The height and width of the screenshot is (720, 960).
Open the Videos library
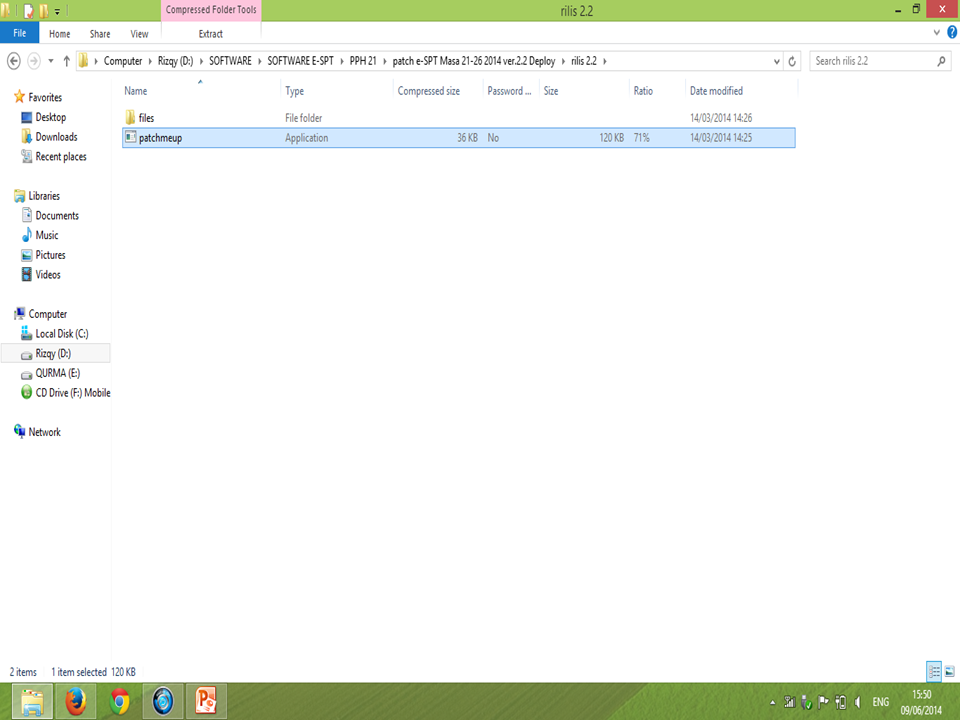(x=48, y=274)
